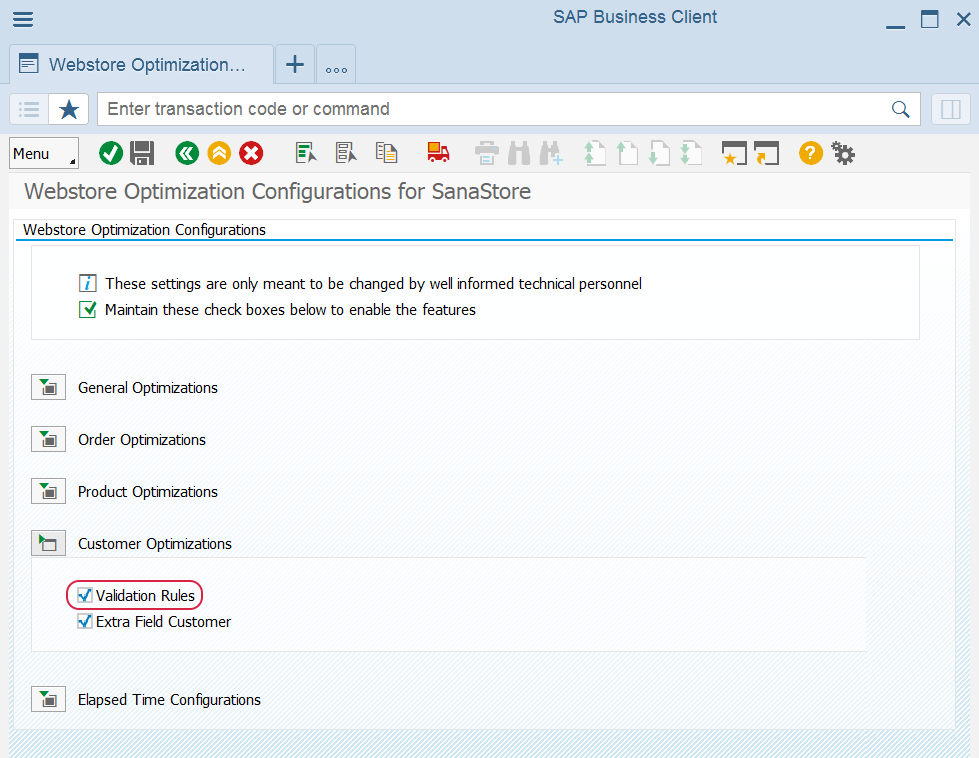
Task: Open the customize layout gears icon
Action: (843, 153)
